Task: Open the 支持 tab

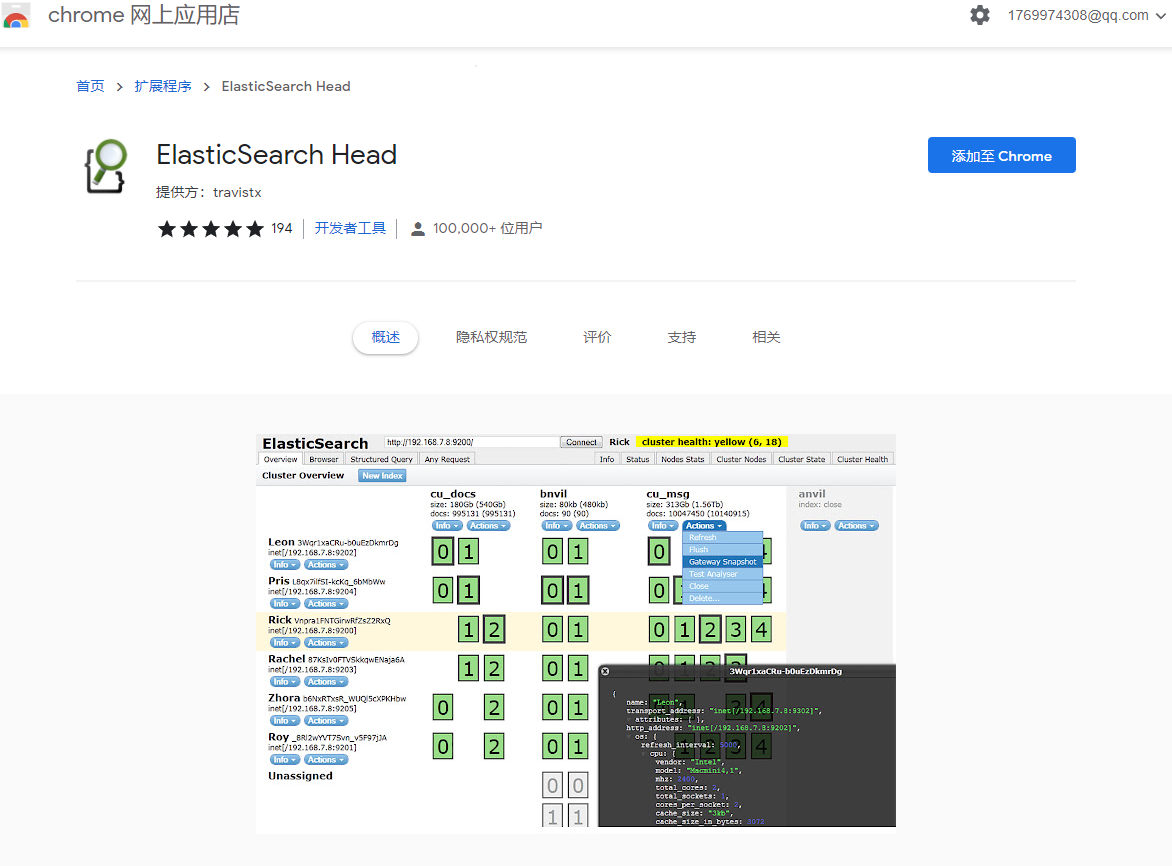Action: click(x=682, y=338)
